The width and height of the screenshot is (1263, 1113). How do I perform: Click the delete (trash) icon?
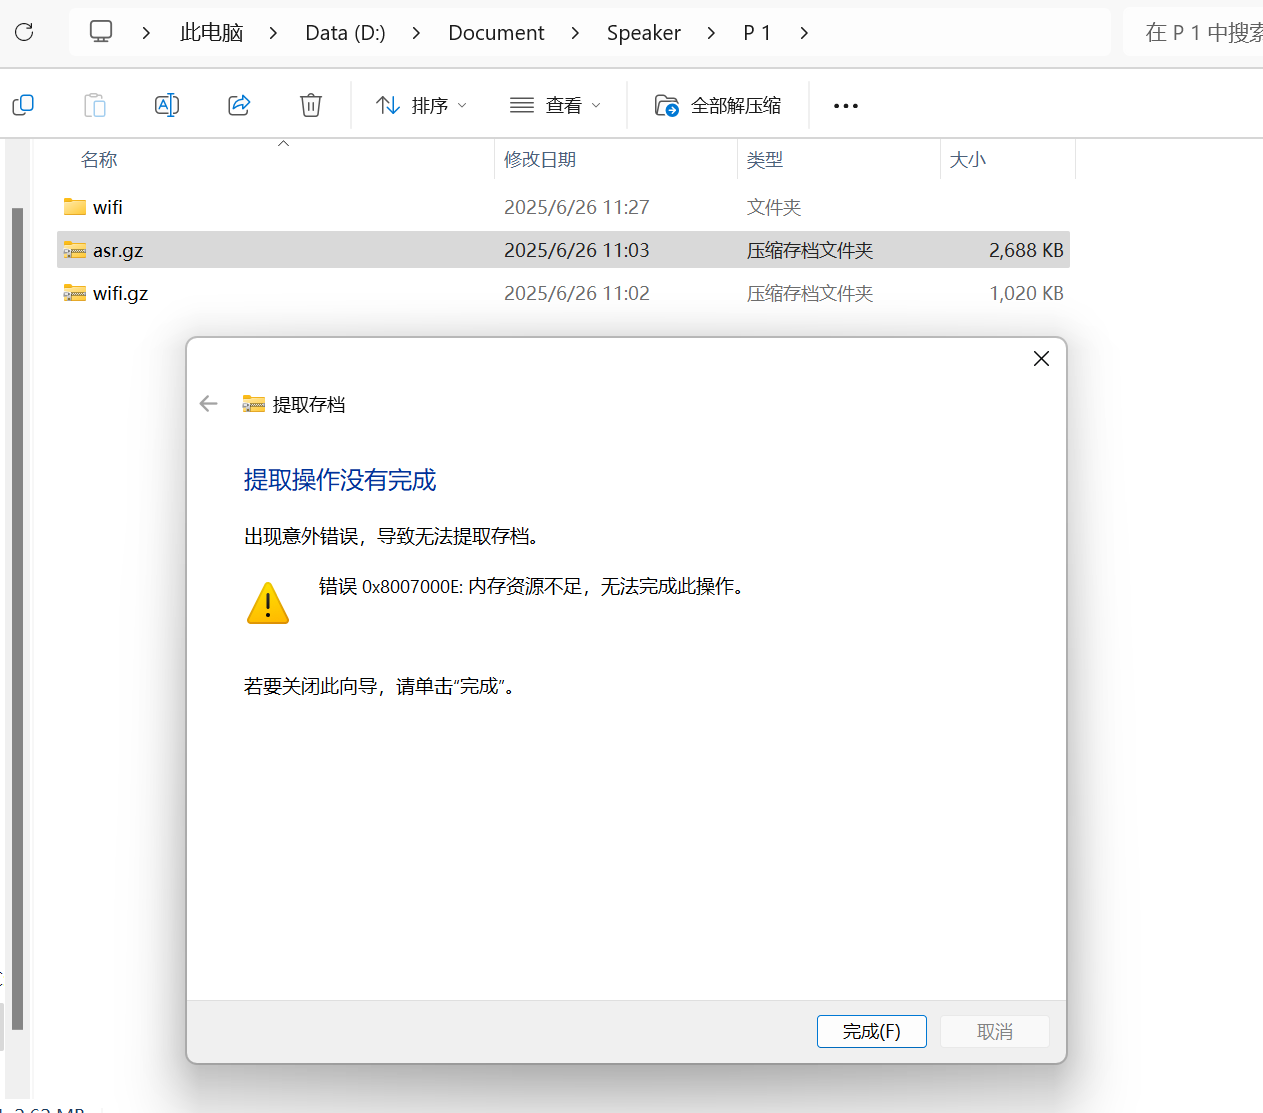pyautogui.click(x=310, y=104)
